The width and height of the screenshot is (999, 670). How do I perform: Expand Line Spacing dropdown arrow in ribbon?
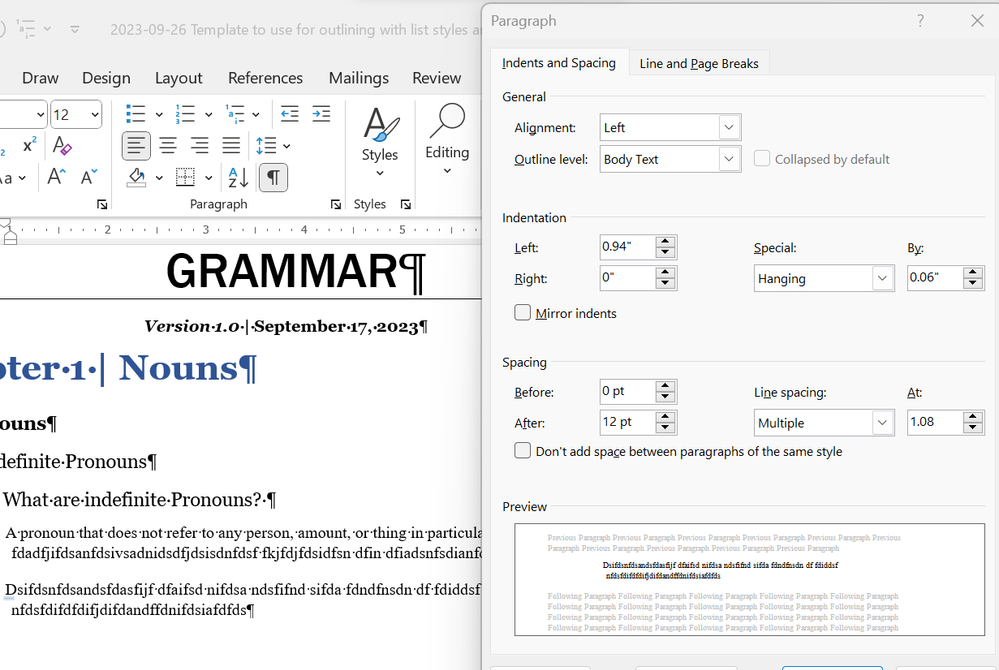pos(287,146)
